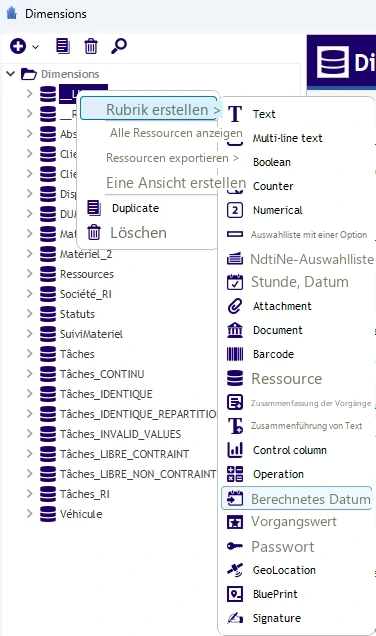Viewport: 376px width, 636px height.
Task: Click the Dimensions app icon in title bar
Action: [11, 13]
